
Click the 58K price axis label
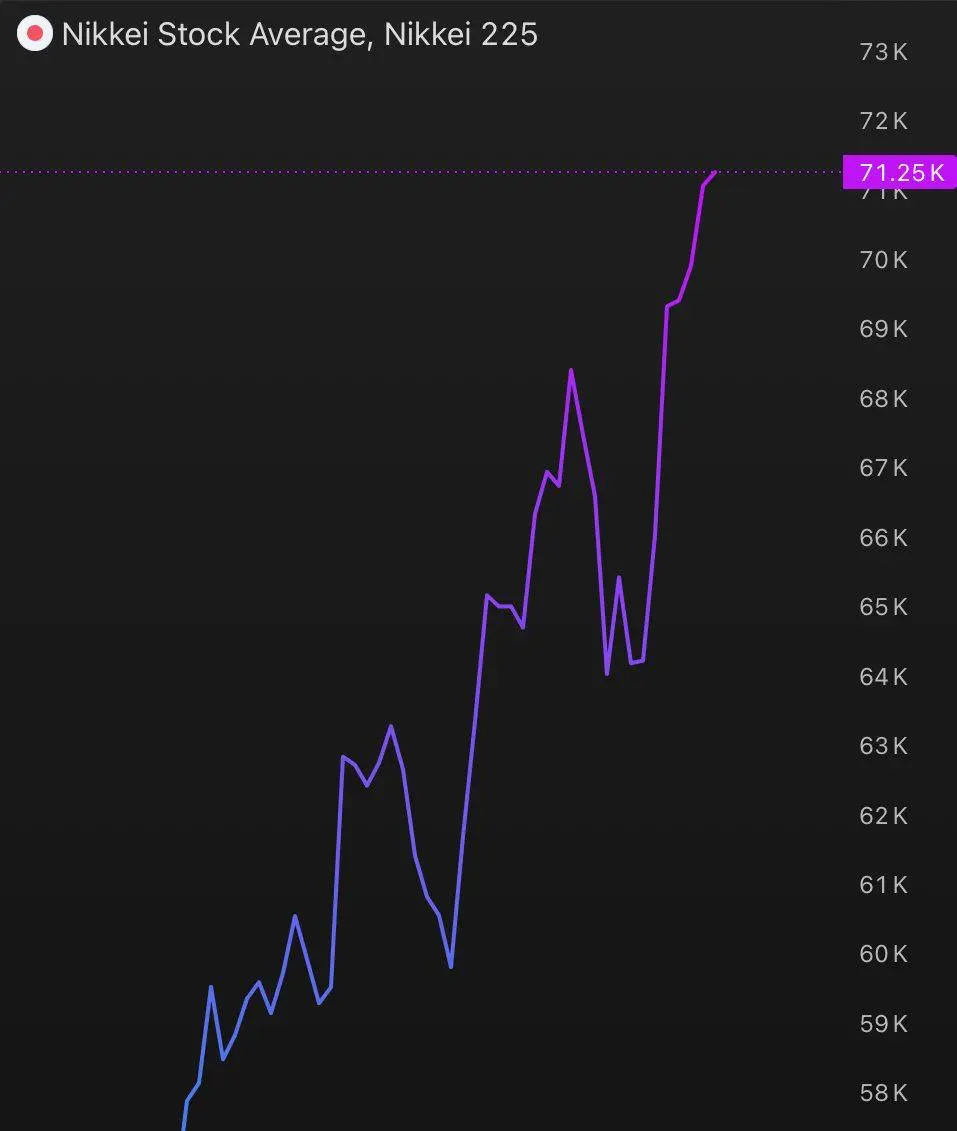click(x=883, y=1093)
